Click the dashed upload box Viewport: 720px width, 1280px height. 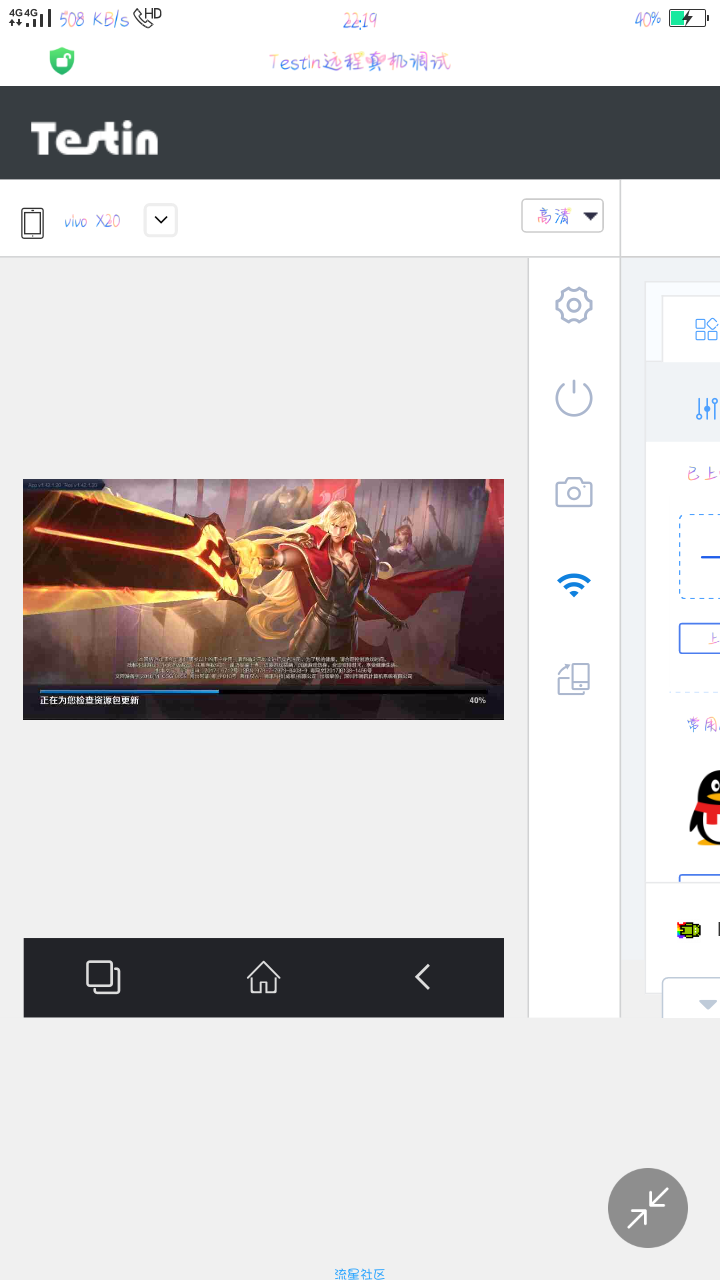point(699,557)
